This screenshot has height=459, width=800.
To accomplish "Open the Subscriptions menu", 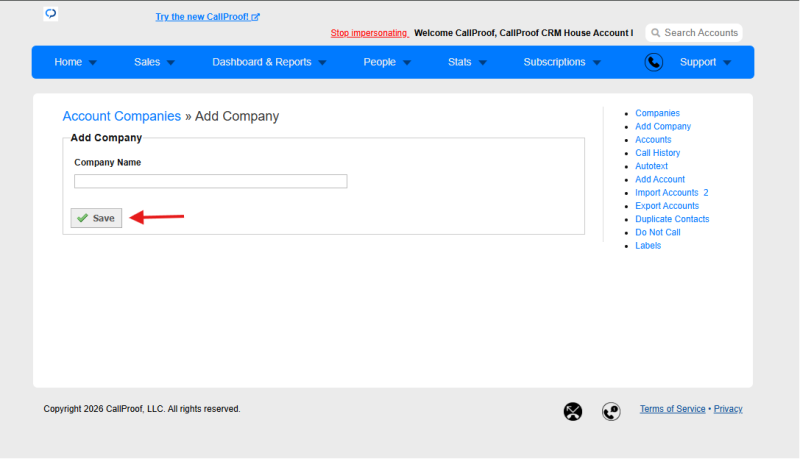I will [554, 62].
